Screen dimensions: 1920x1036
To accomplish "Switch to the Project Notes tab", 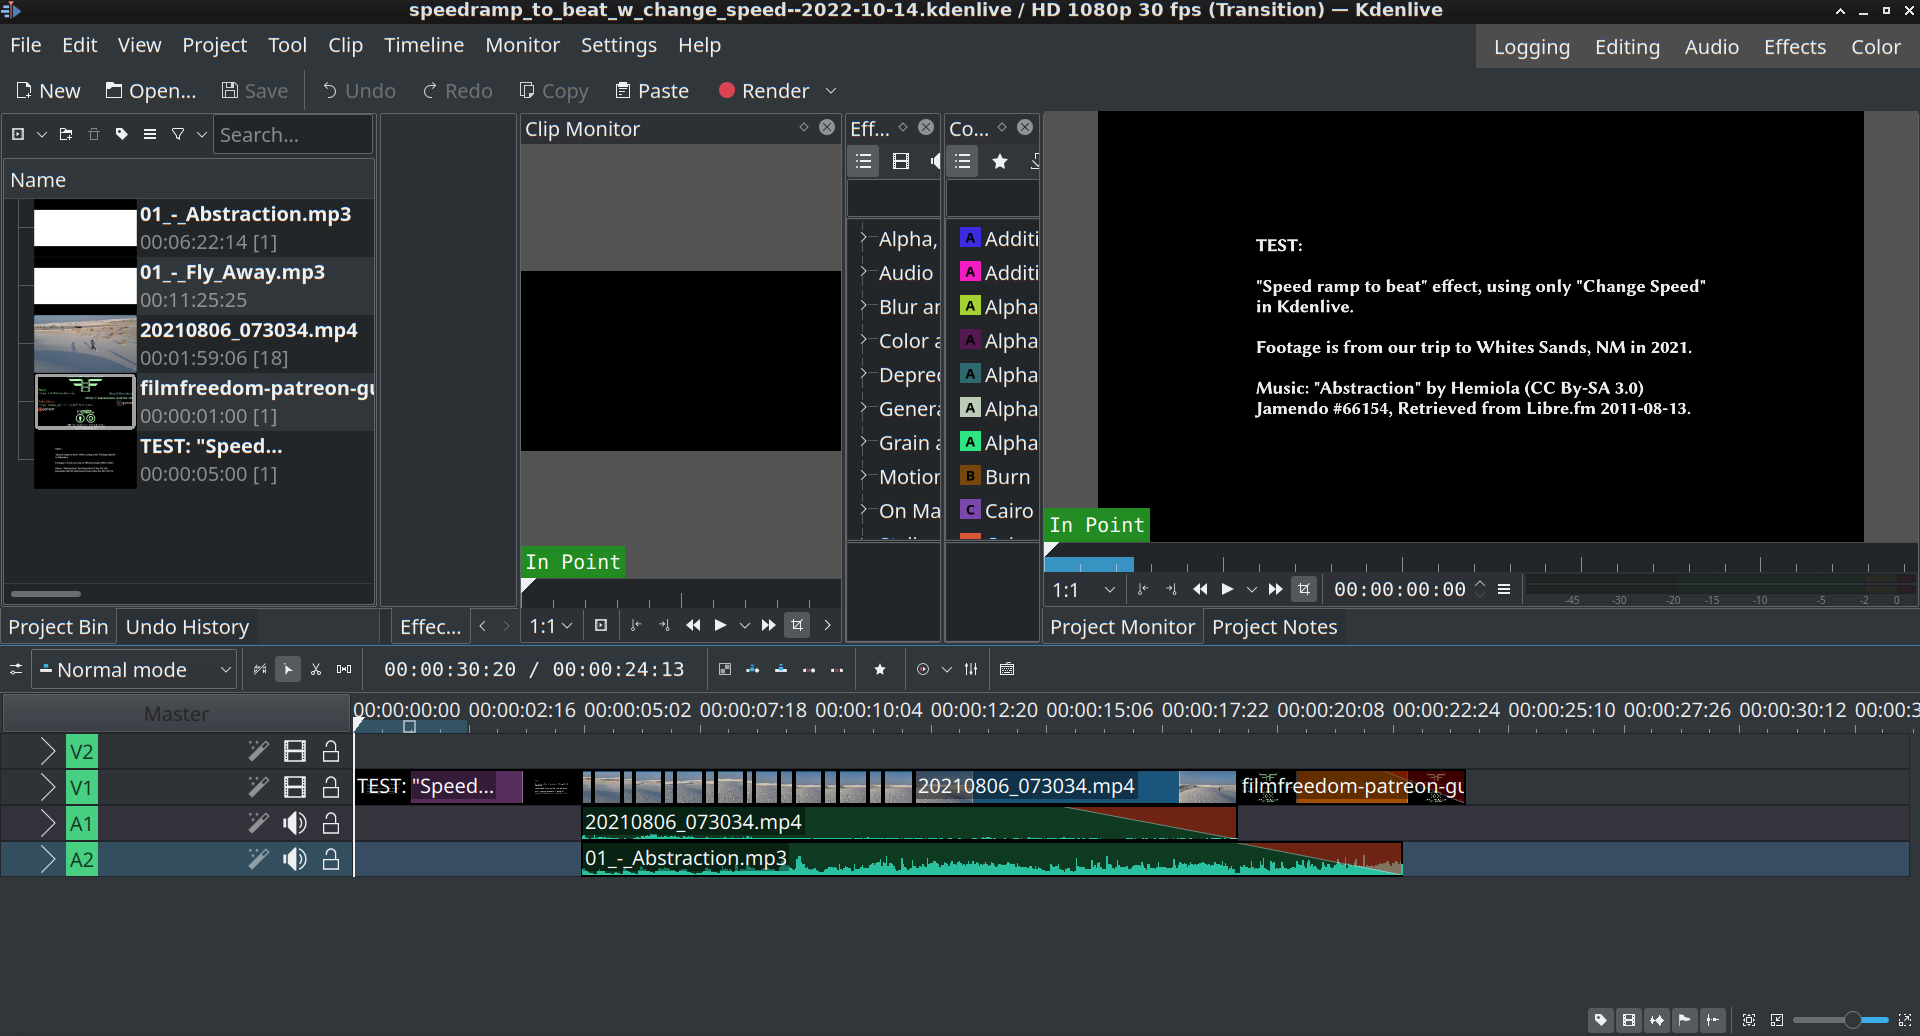I will point(1274,627).
